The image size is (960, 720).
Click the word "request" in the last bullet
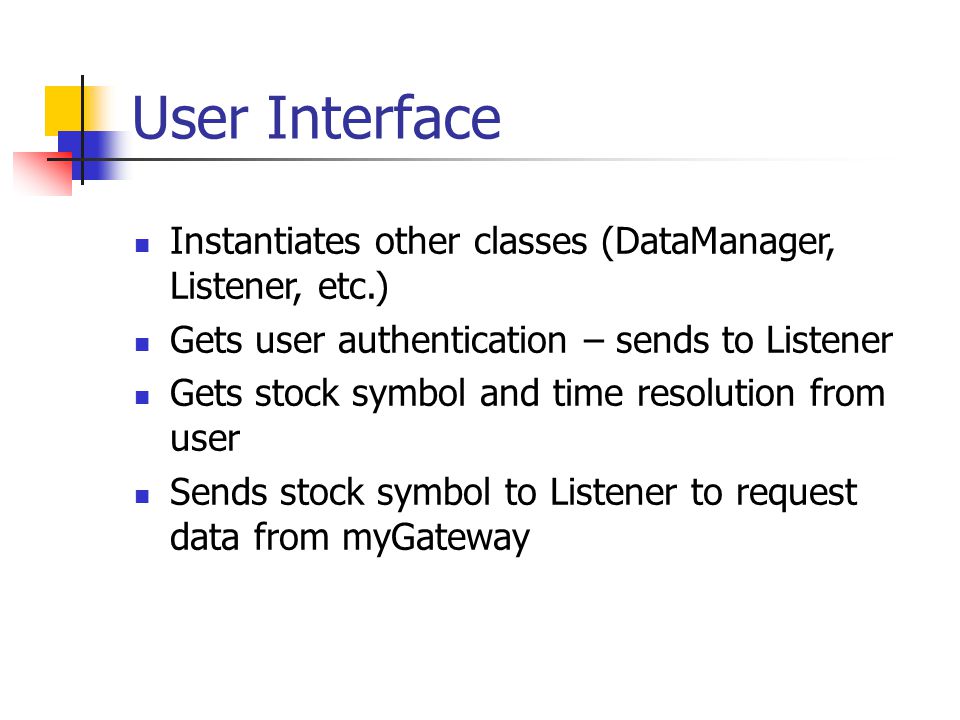(796, 495)
